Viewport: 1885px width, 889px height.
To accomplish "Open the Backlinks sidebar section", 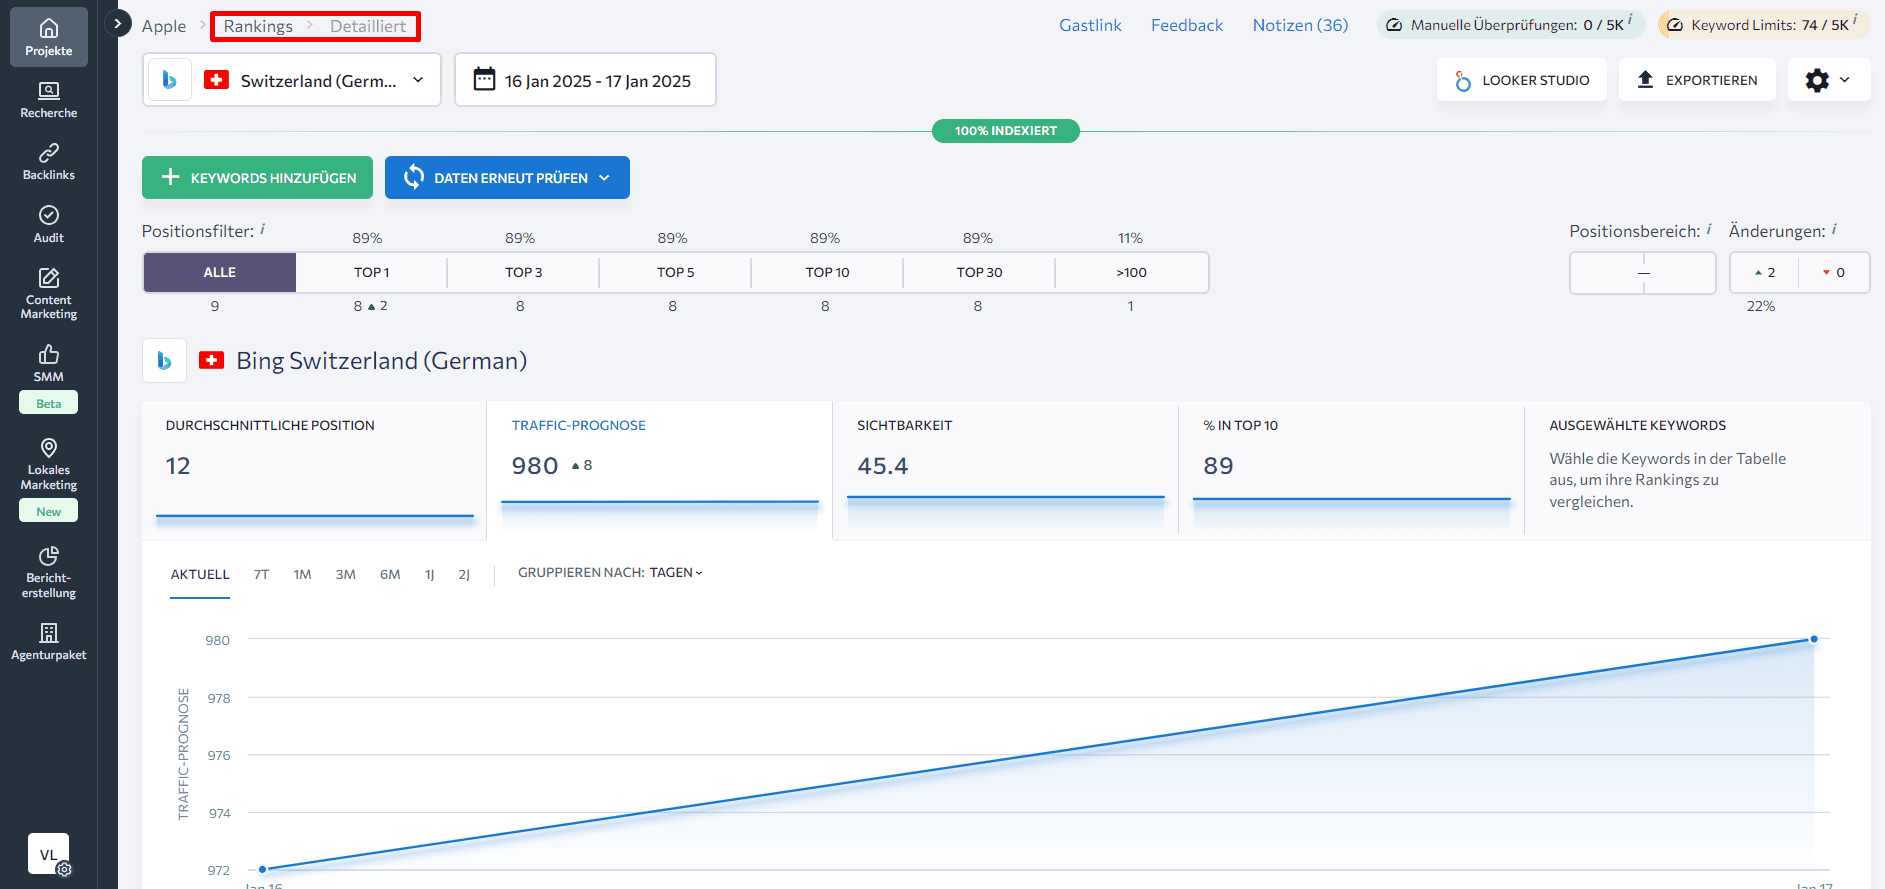I will (x=48, y=162).
